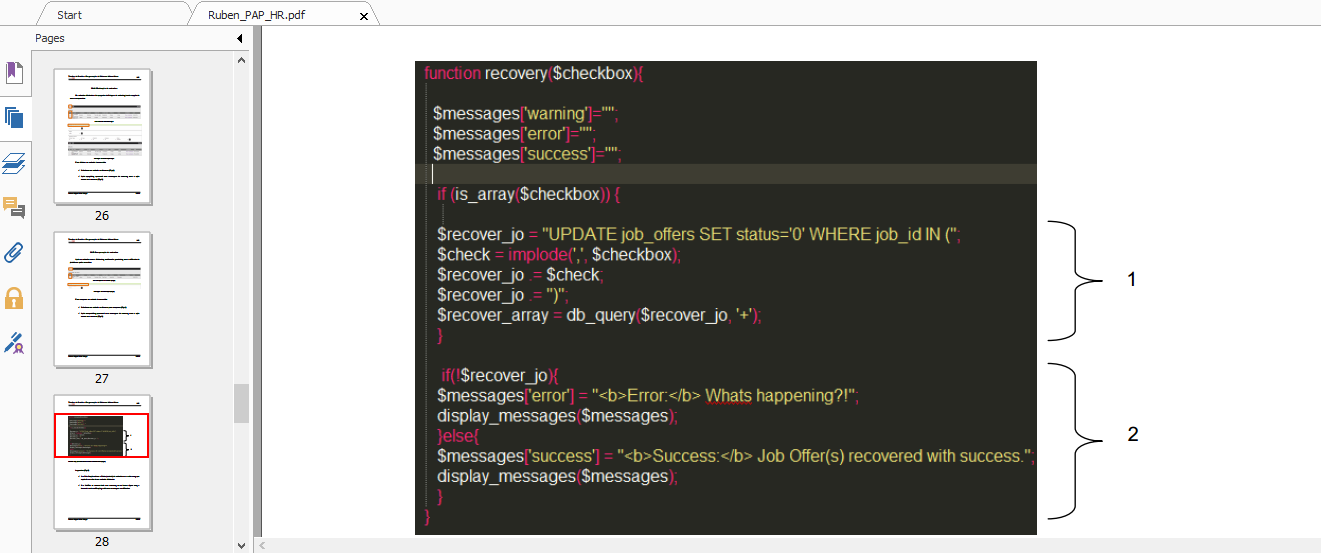Click the '$recover_array = db_query' line
The height and width of the screenshot is (553, 1321).
[x=599, y=315]
